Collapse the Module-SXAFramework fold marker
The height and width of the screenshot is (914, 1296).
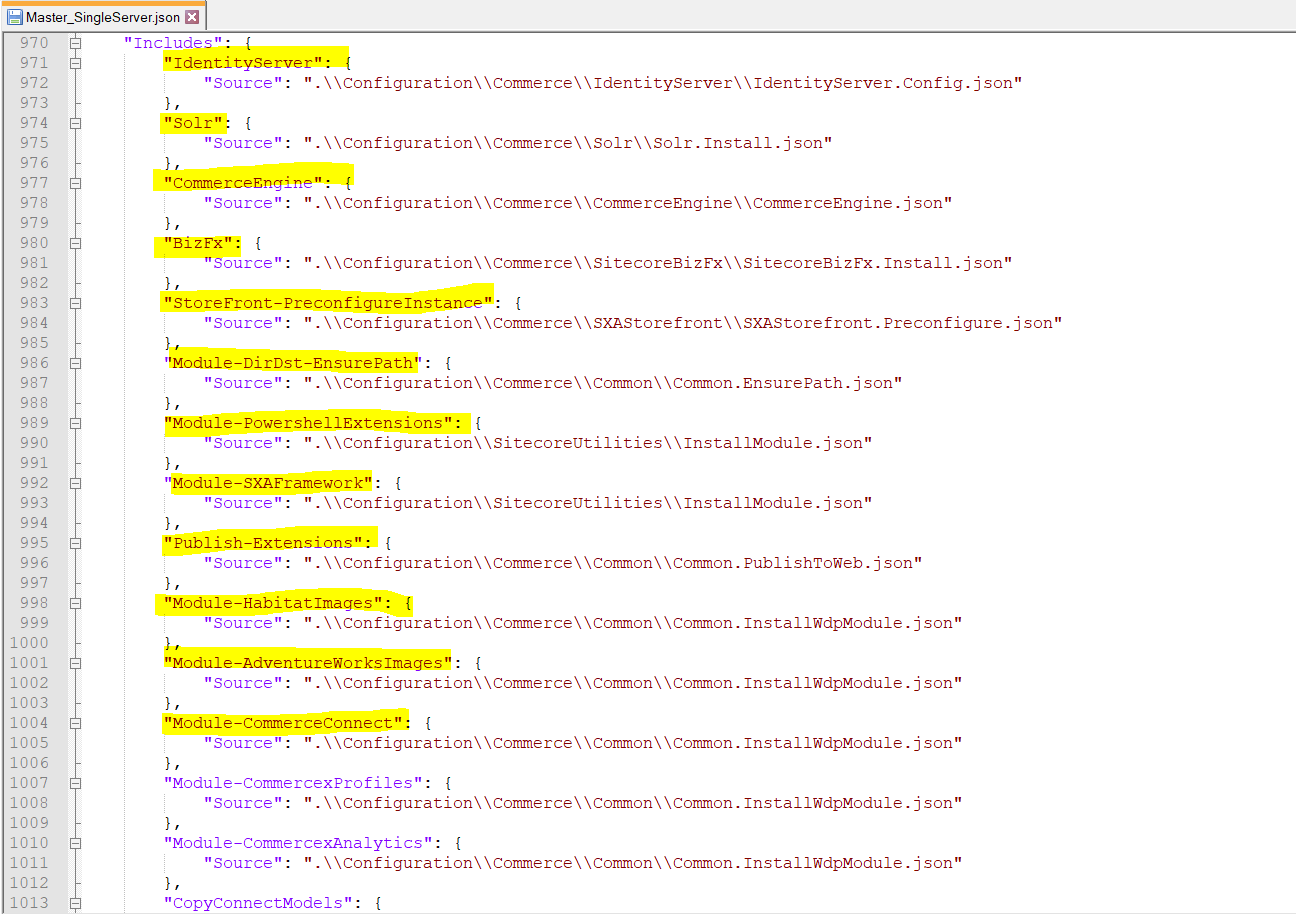click(x=74, y=483)
